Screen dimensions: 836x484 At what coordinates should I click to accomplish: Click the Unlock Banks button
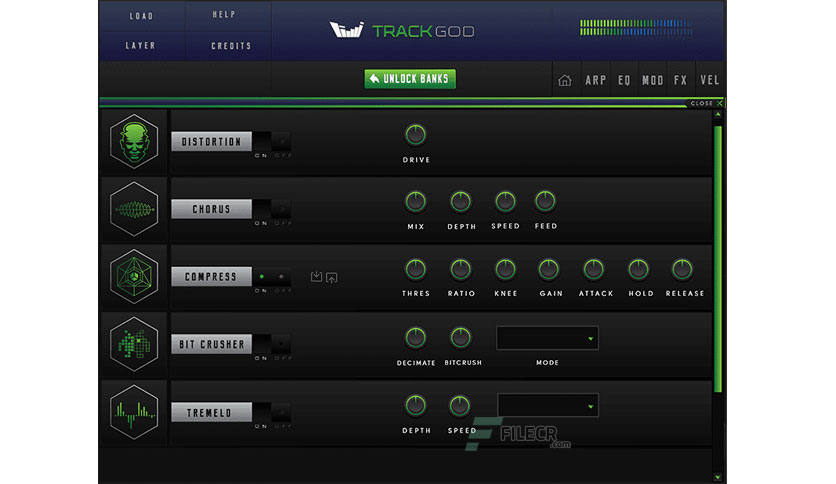(x=410, y=79)
